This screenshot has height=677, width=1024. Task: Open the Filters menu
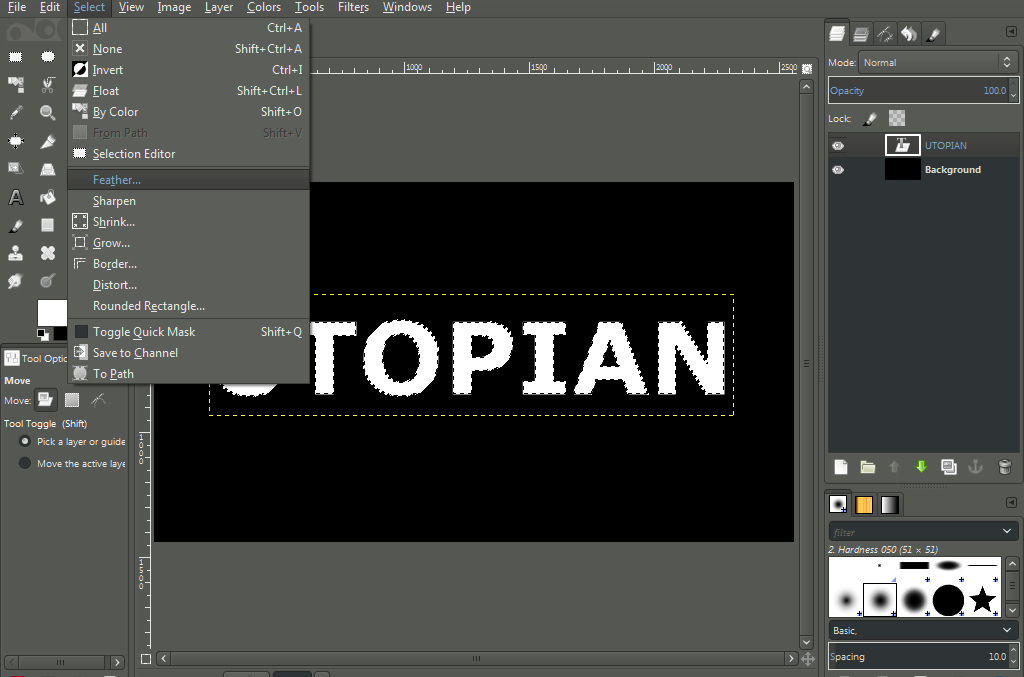pyautogui.click(x=353, y=7)
